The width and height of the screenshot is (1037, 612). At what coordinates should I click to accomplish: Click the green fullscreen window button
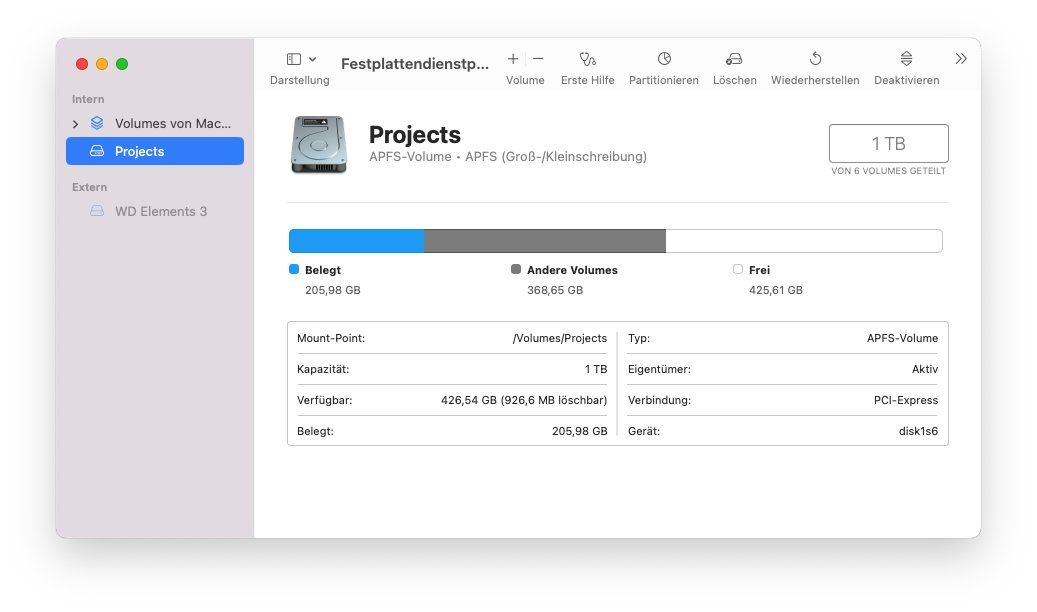click(x=122, y=64)
